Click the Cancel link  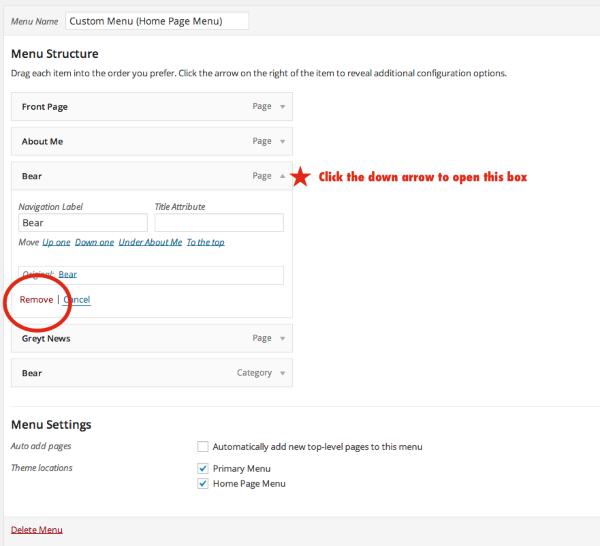tap(77, 300)
